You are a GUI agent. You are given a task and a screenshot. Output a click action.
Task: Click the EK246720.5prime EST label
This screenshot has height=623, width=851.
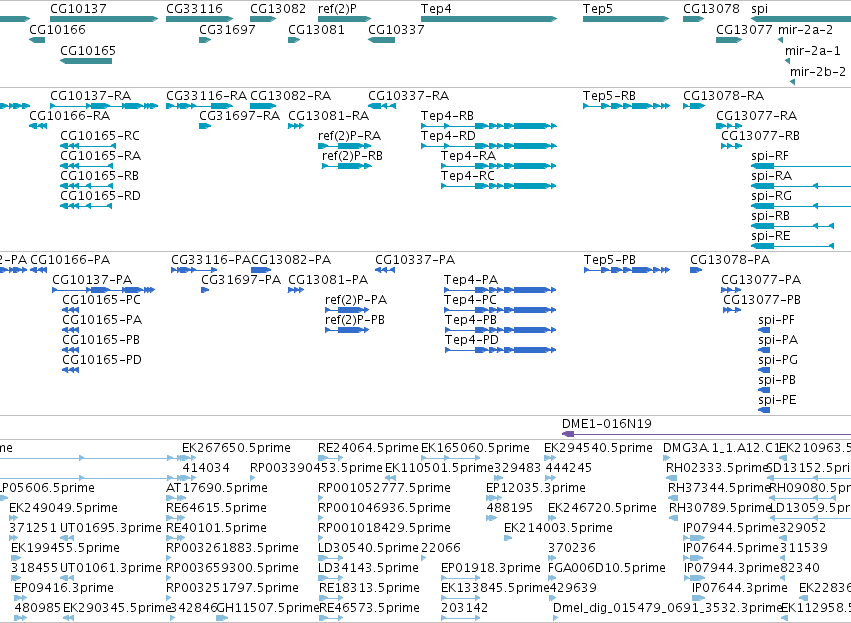602,507
